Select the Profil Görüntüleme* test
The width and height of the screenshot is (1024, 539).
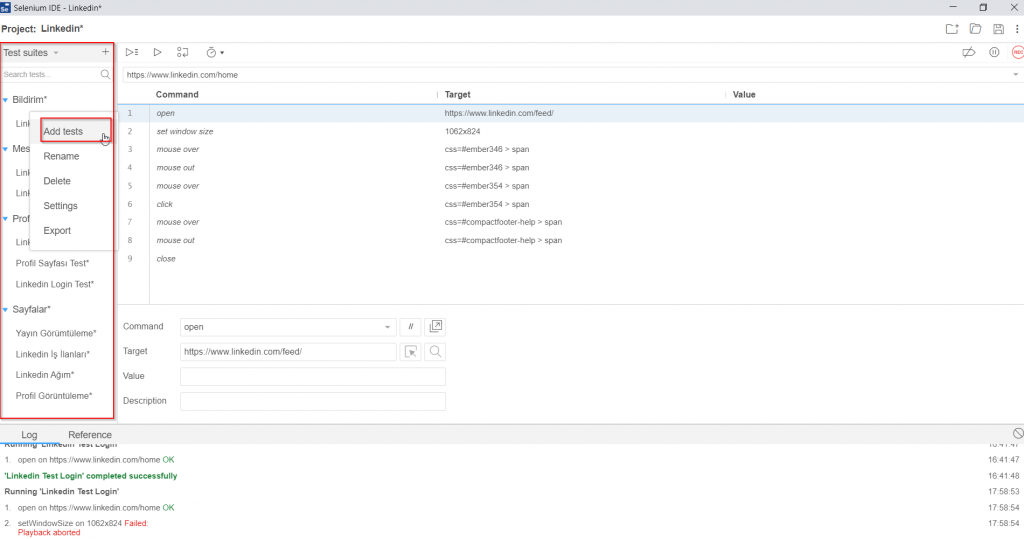[x=54, y=396]
